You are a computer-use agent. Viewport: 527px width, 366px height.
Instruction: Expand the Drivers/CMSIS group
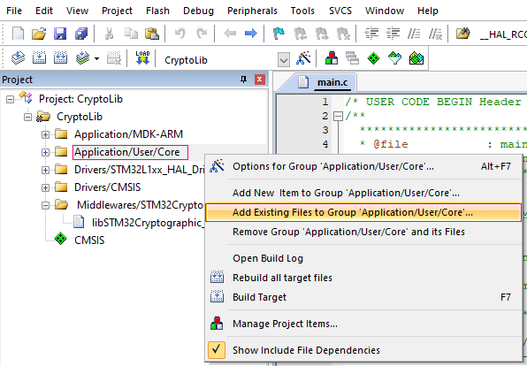[x=45, y=188]
